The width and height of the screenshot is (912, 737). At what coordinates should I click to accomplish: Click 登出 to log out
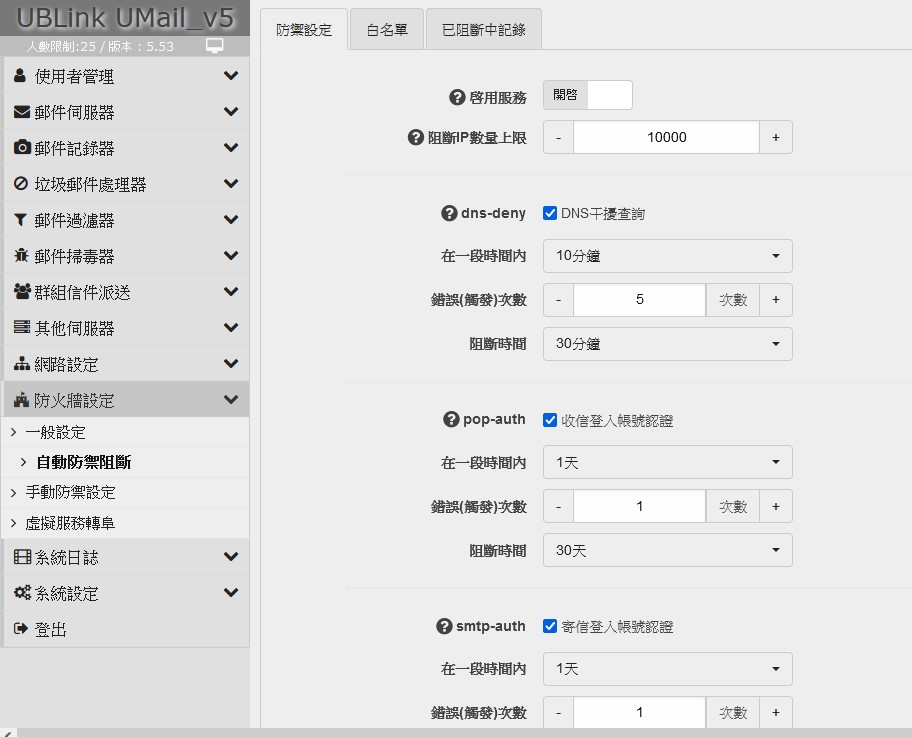pyautogui.click(x=50, y=629)
